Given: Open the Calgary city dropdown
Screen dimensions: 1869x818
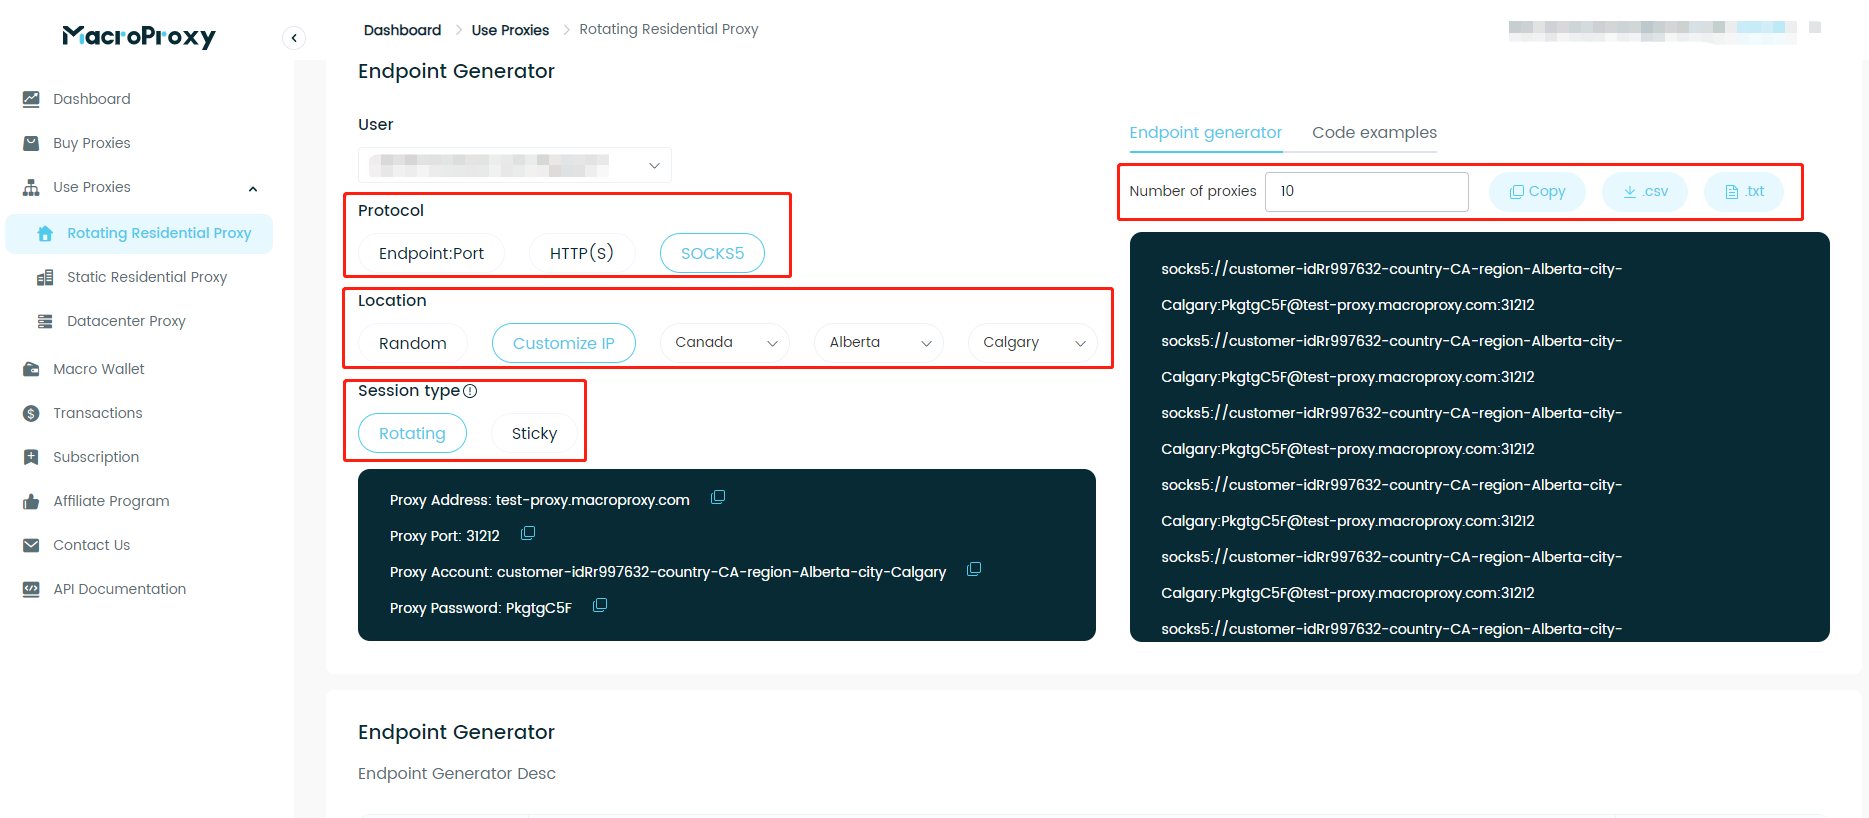Looking at the screenshot, I should (x=1033, y=342).
